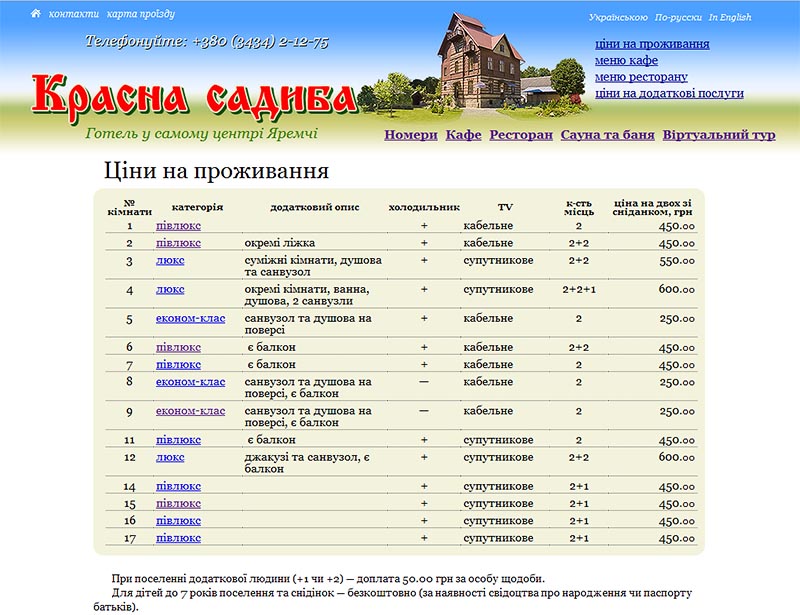Click price 250.00 for room 5
Image resolution: width=800 pixels, height=615 pixels.
click(x=677, y=318)
